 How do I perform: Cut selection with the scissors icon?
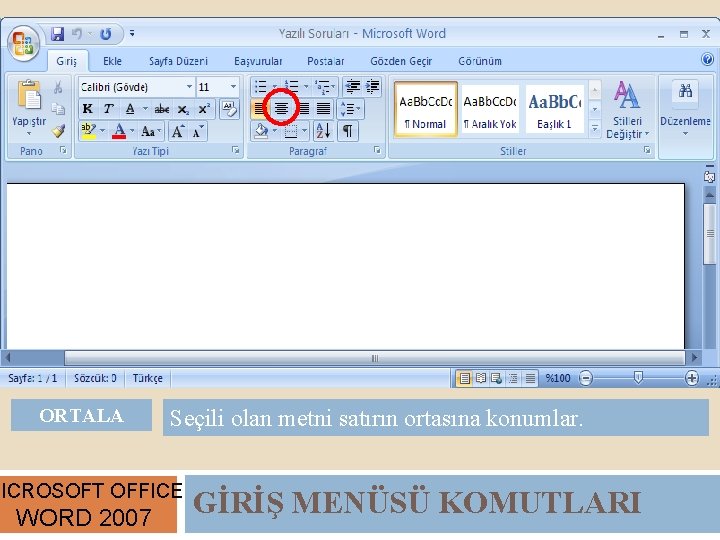tap(58, 87)
